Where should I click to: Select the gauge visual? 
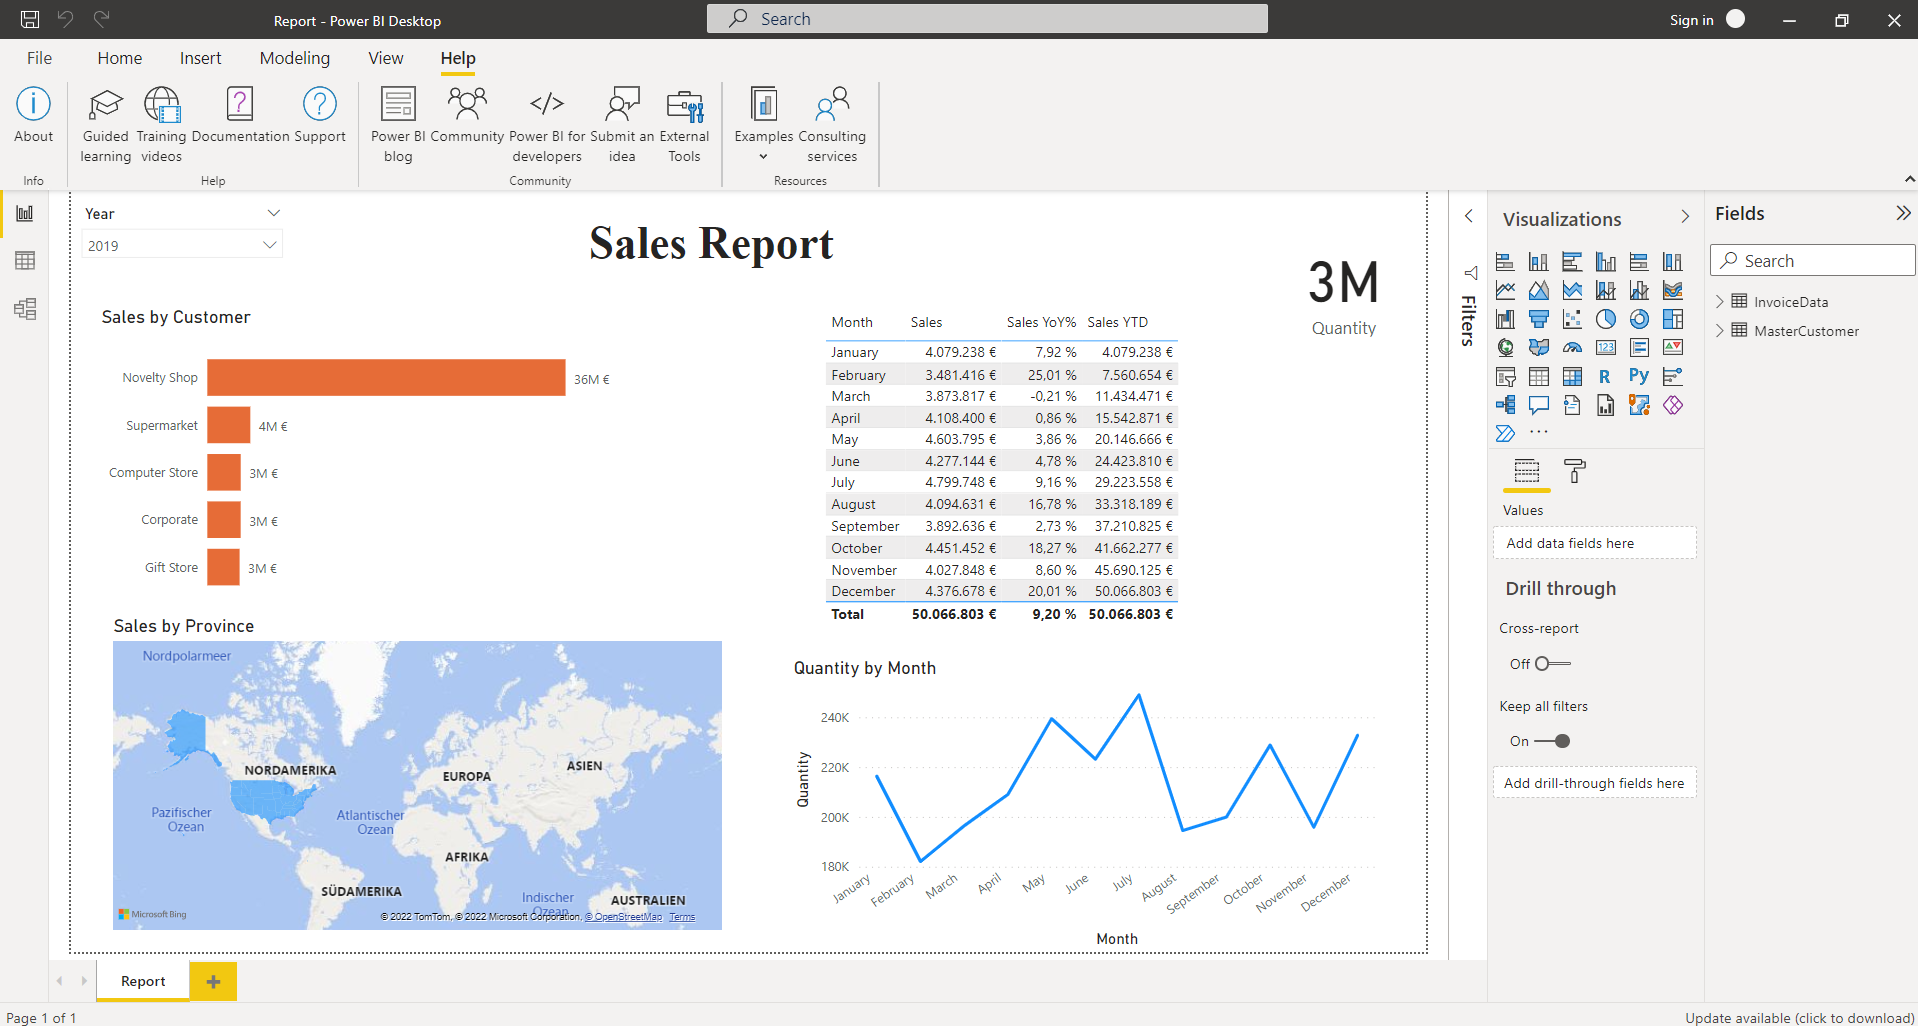1572,348
